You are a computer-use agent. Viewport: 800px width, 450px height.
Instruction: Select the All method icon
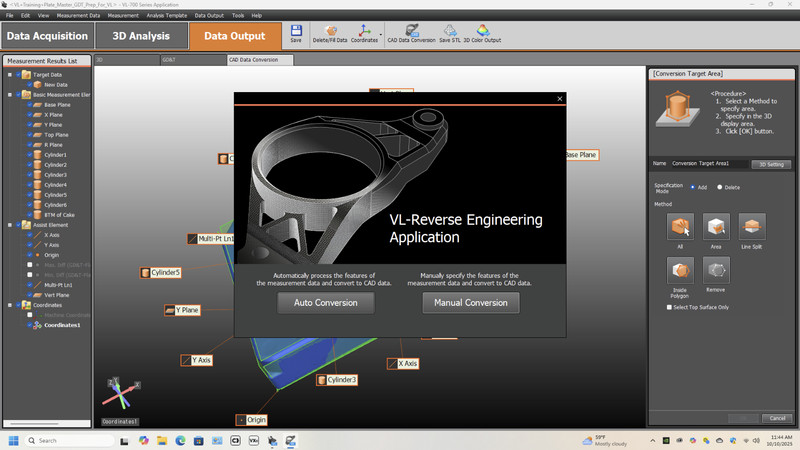(x=680, y=227)
